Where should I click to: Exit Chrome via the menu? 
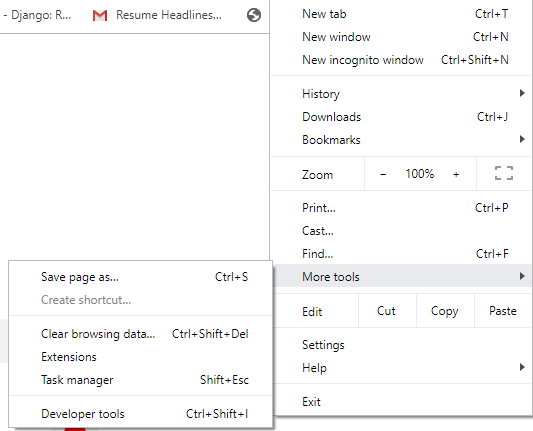[x=402, y=402]
